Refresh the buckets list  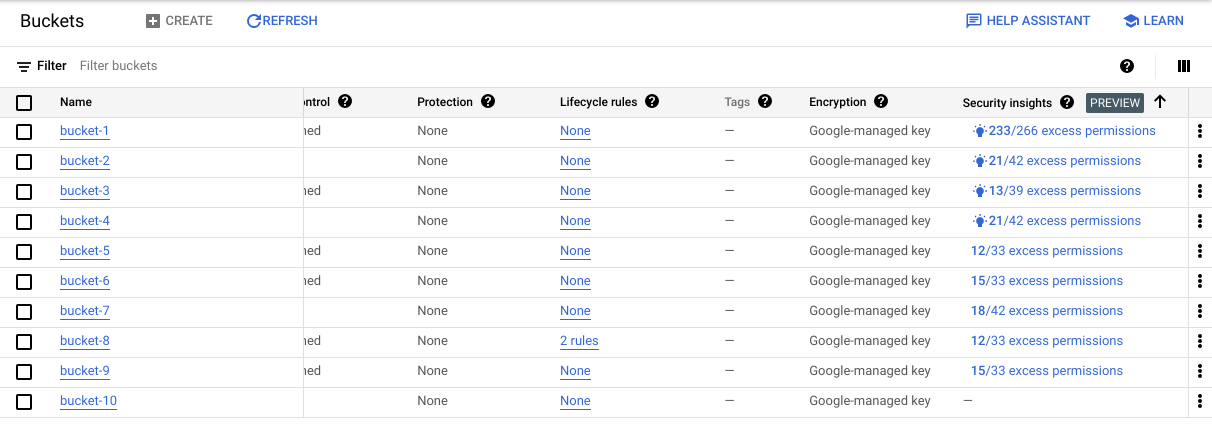coord(282,21)
